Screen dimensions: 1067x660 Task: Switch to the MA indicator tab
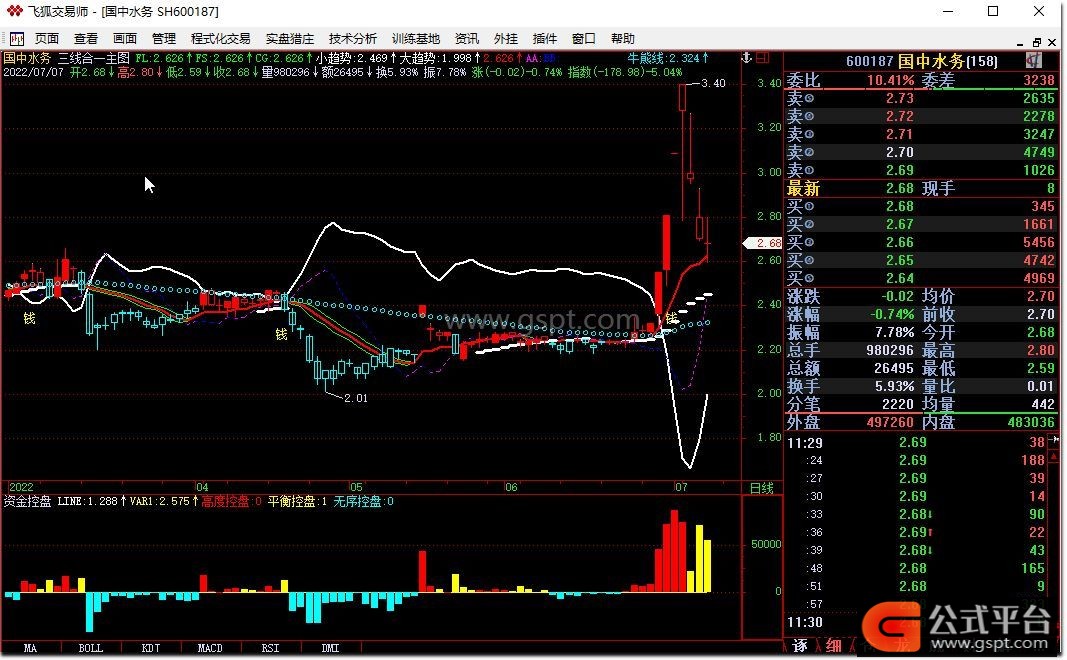pyautogui.click(x=30, y=648)
